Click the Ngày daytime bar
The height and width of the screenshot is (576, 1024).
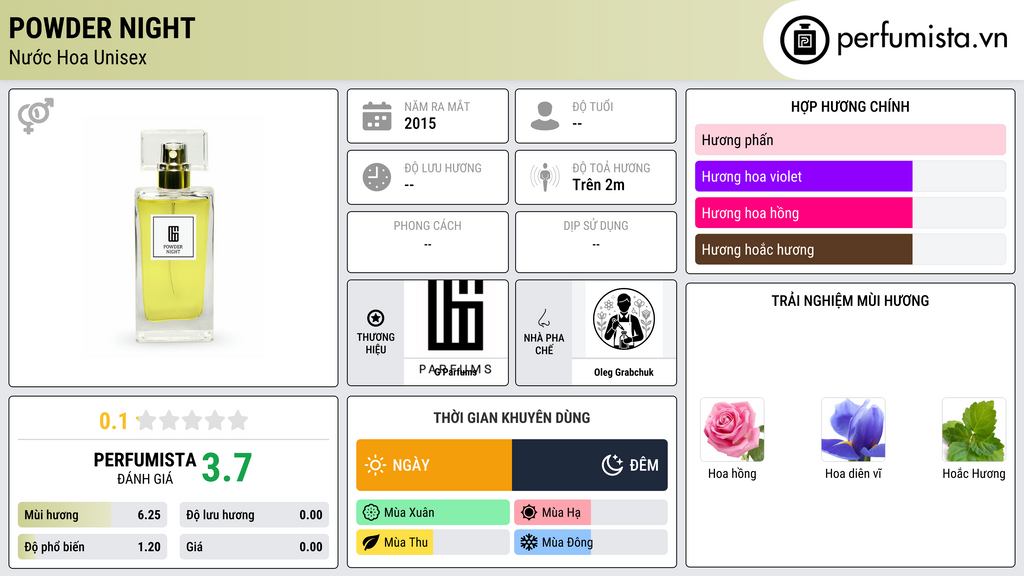(434, 465)
